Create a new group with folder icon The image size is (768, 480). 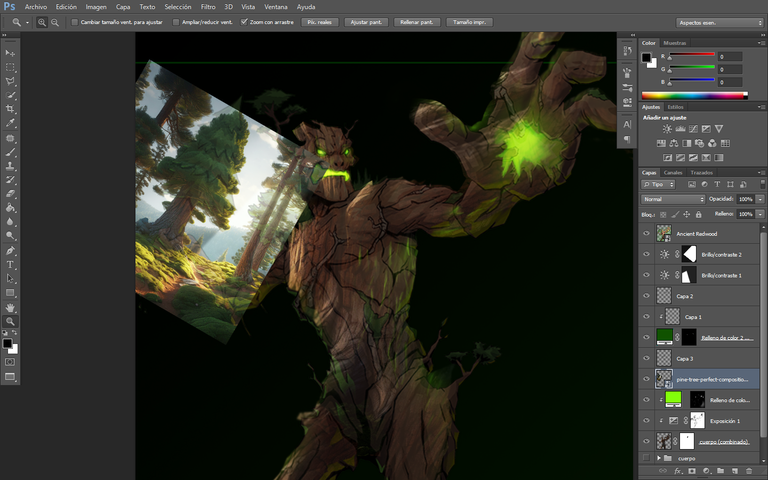tap(720, 471)
